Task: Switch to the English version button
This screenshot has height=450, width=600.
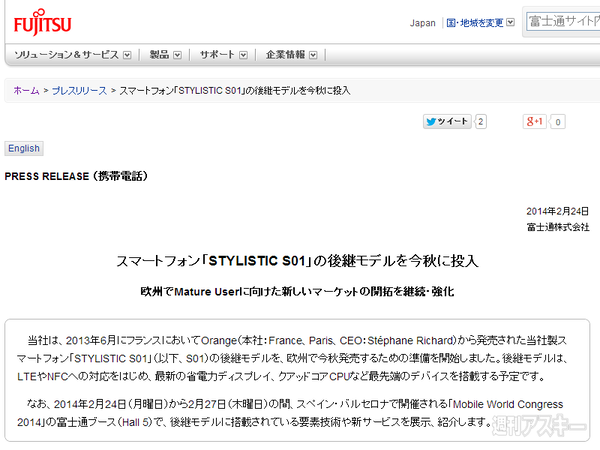Action: pos(24,148)
